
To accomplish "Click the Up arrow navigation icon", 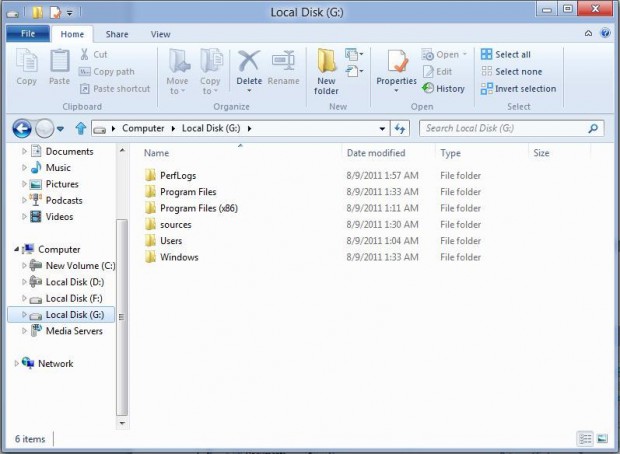I will [x=81, y=128].
